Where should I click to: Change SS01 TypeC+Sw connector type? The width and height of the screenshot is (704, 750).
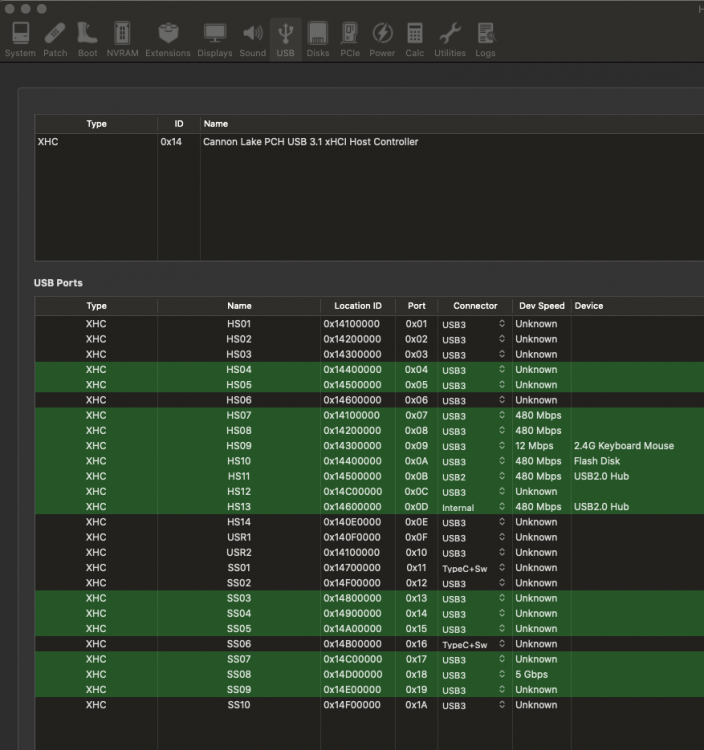[x=473, y=568]
